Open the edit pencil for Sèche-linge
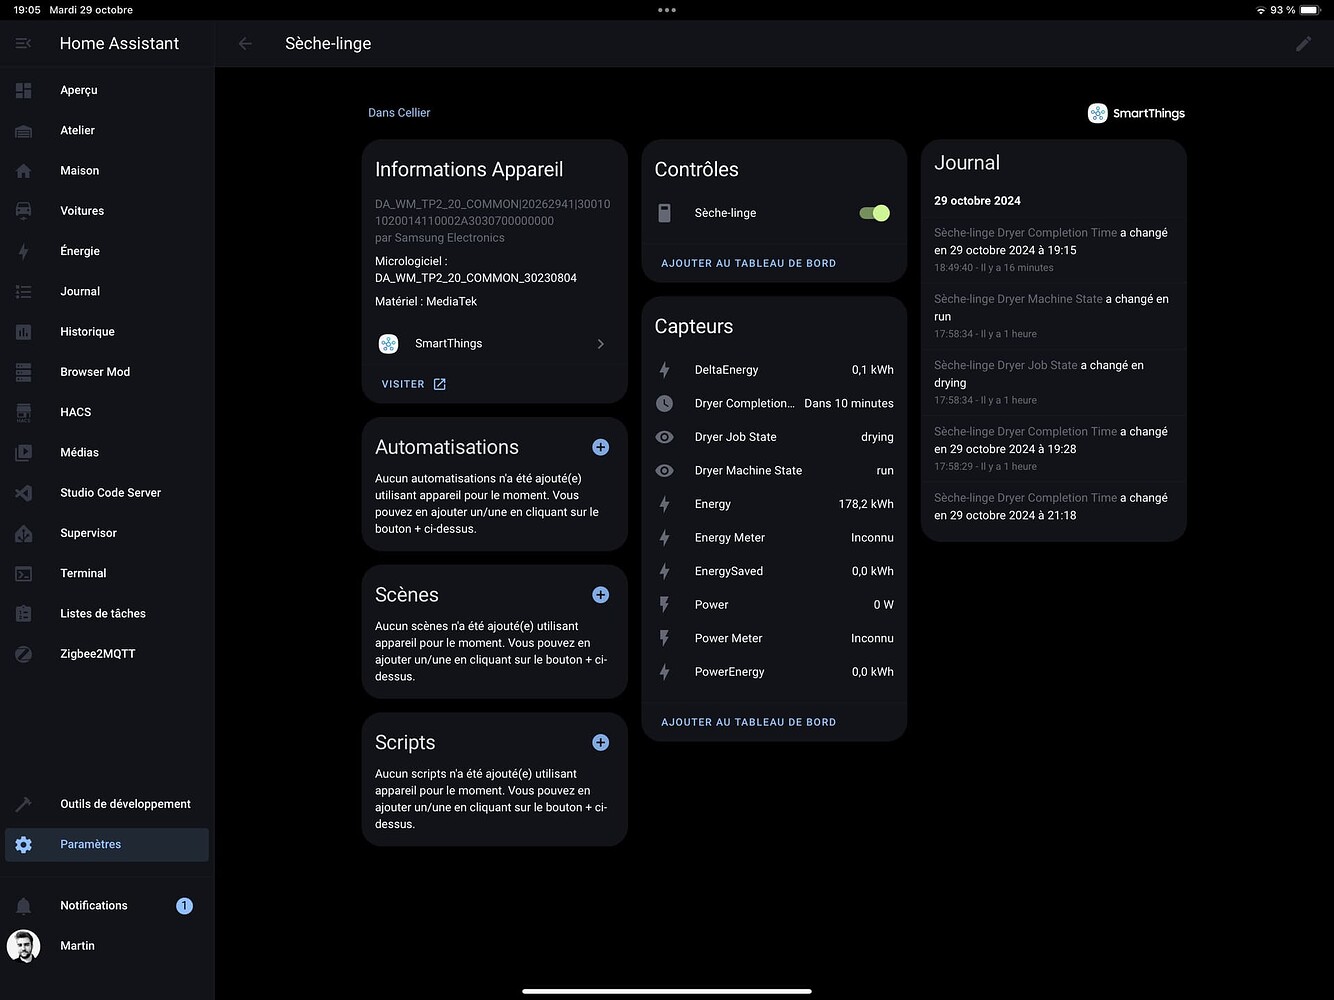Screen dimensions: 1334x1000 (1303, 43)
